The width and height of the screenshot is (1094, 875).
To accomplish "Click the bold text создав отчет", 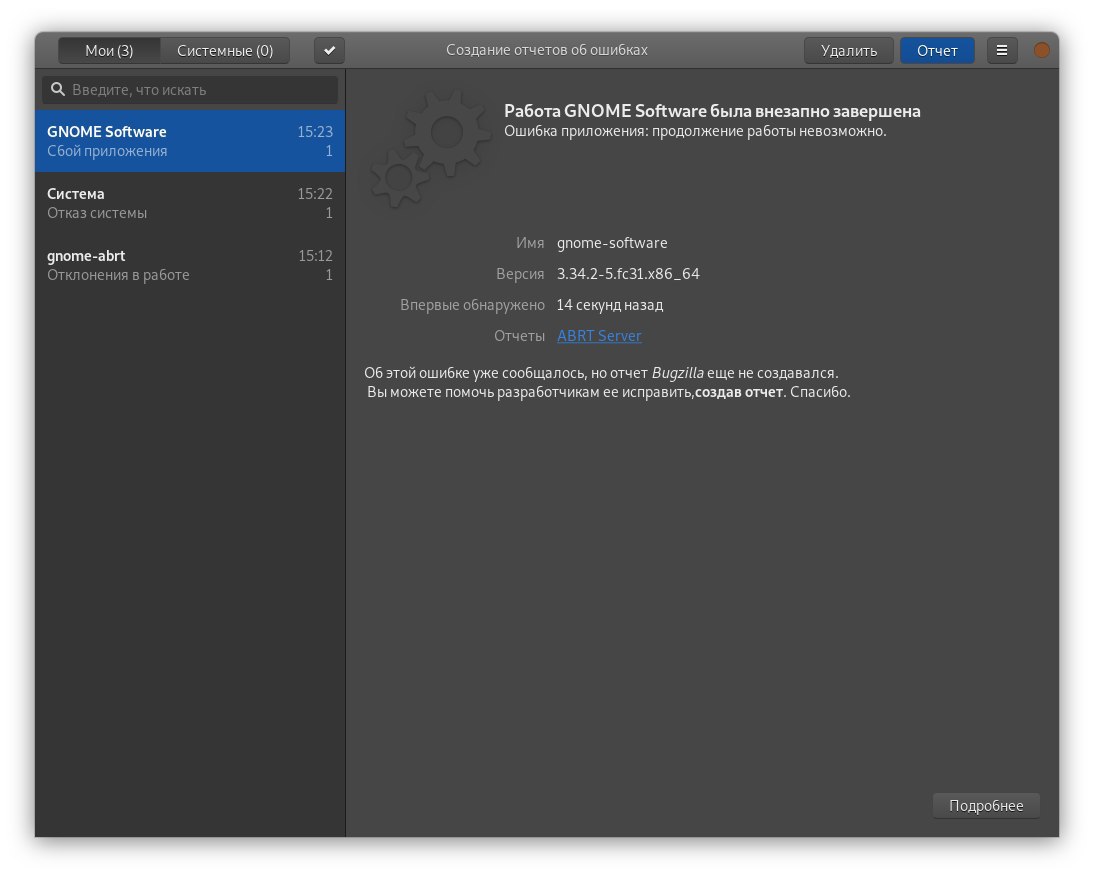I will point(738,392).
